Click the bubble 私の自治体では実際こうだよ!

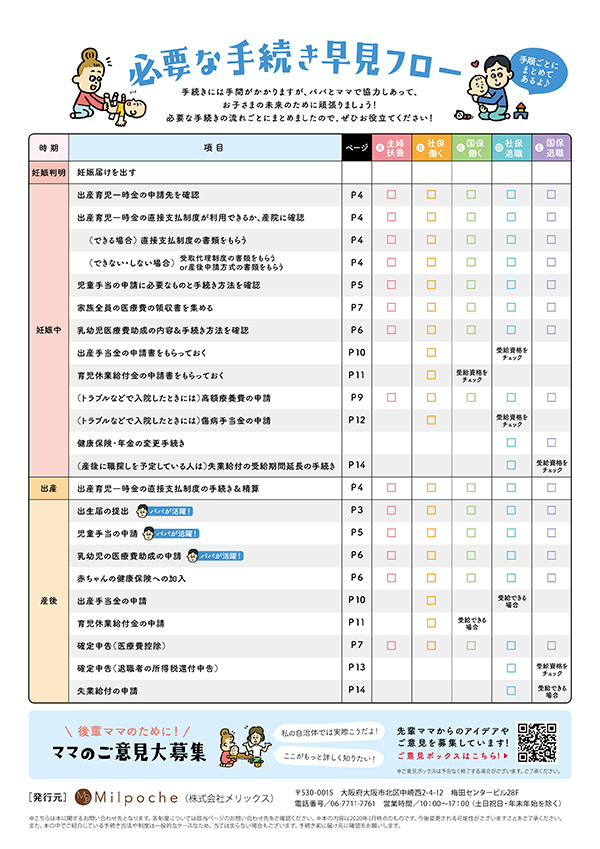click(x=329, y=732)
